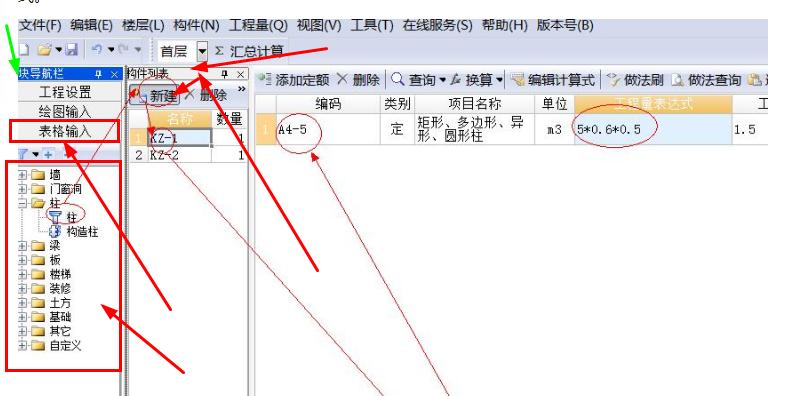The width and height of the screenshot is (788, 396).
Task: Click the filter funnel icon above the tree
Action: [24, 154]
